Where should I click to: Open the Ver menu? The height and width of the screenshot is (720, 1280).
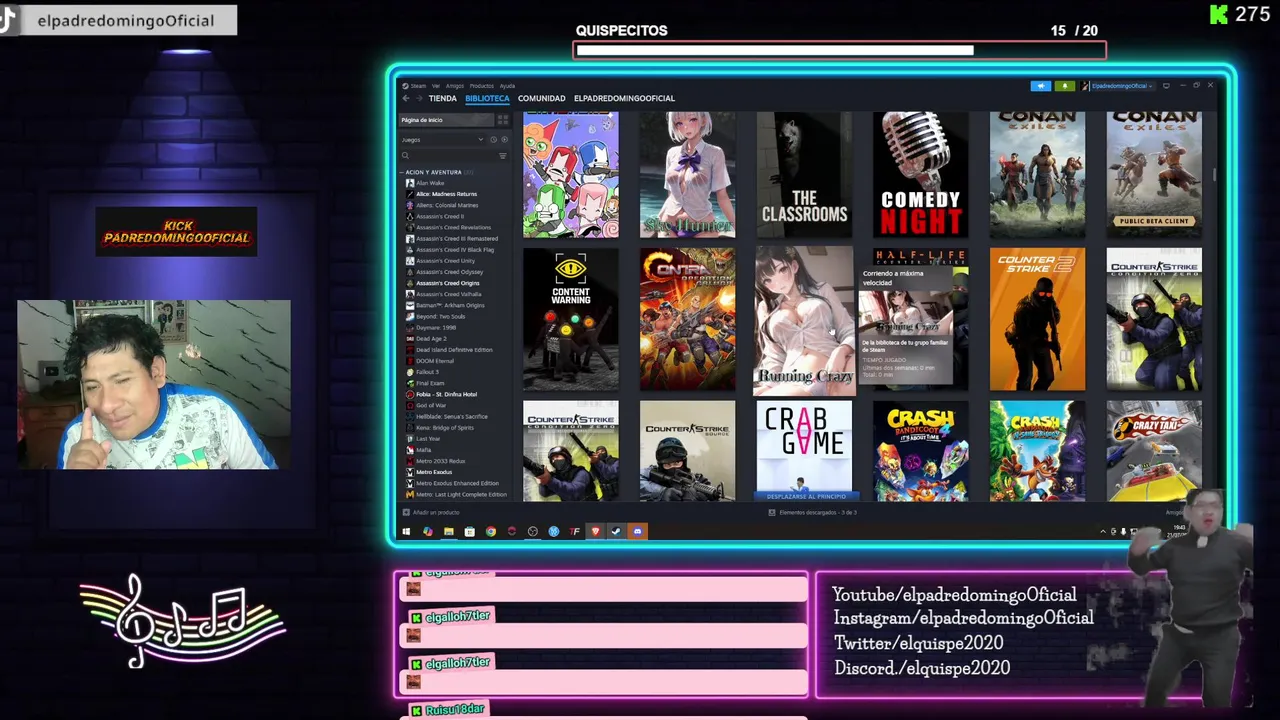point(436,86)
